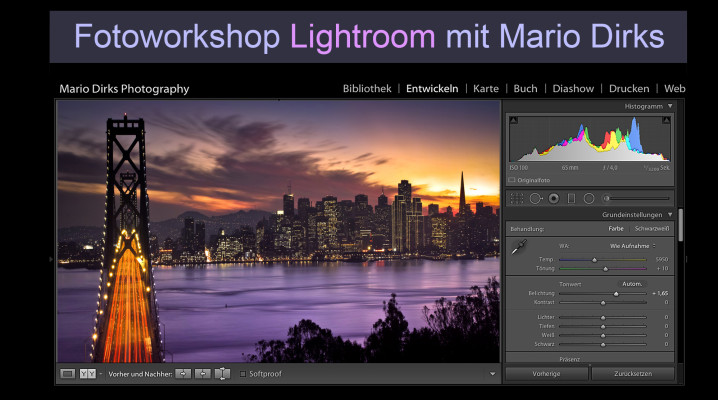The height and width of the screenshot is (400, 718).
Task: Copy after settings to before
Action: [x=202, y=374]
